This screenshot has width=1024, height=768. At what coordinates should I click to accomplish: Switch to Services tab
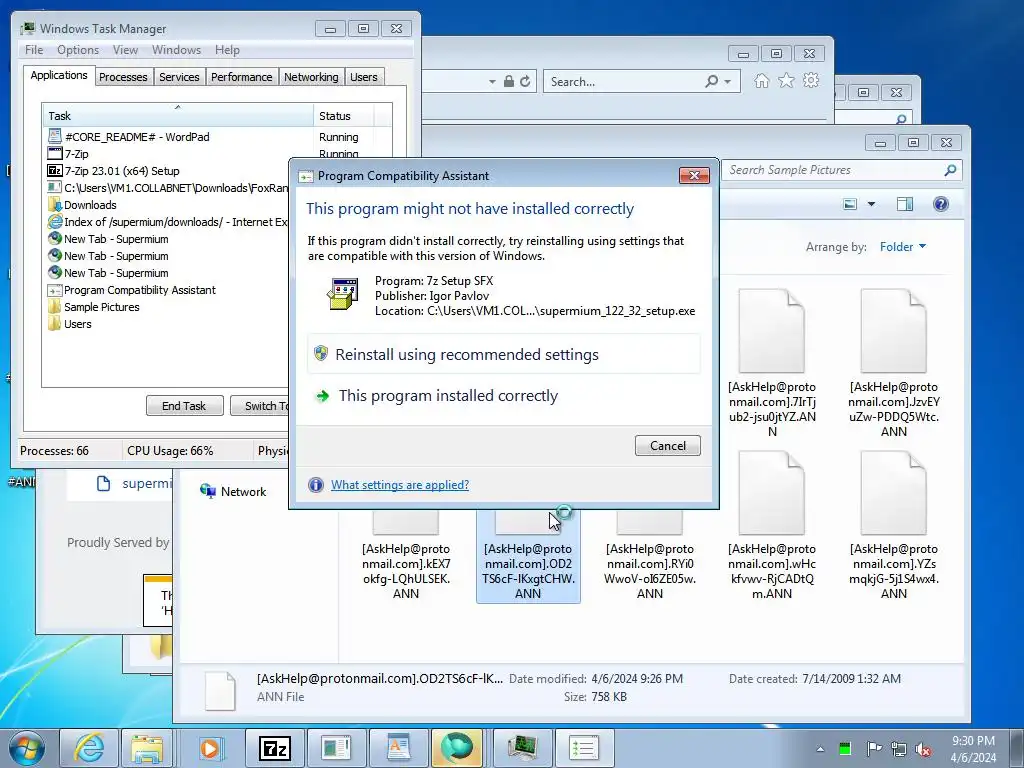(180, 77)
